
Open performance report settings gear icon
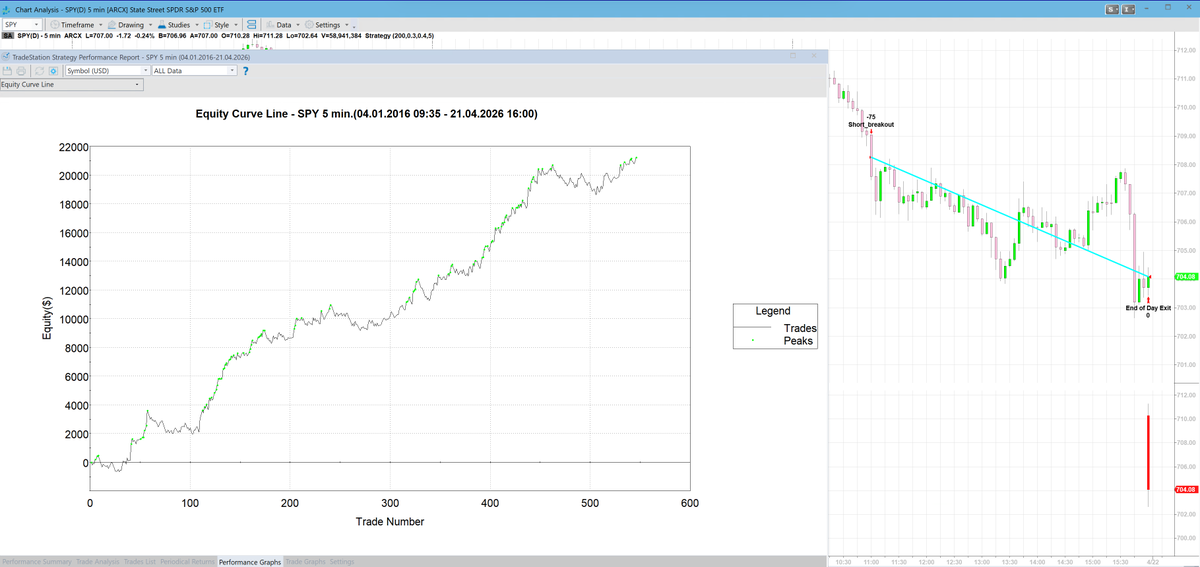coord(53,71)
